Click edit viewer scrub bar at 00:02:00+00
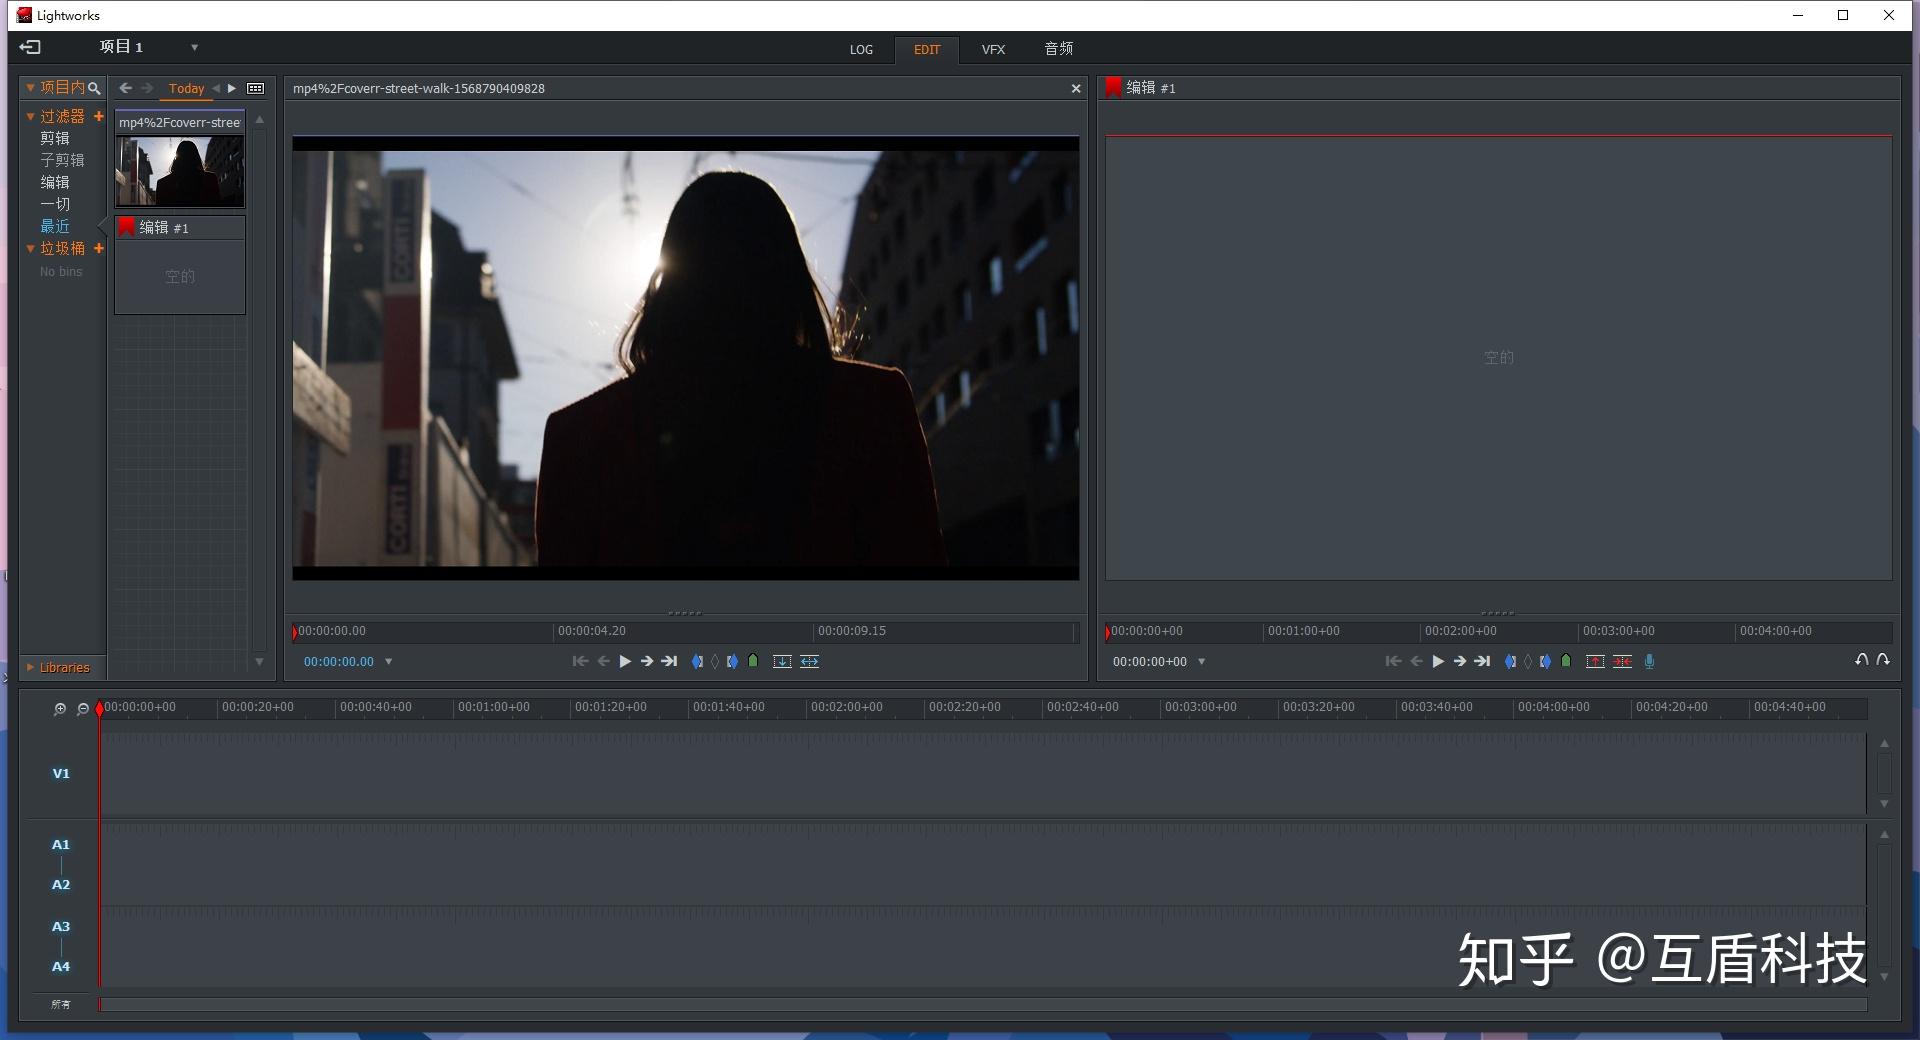Viewport: 1920px width, 1040px height. [x=1461, y=631]
